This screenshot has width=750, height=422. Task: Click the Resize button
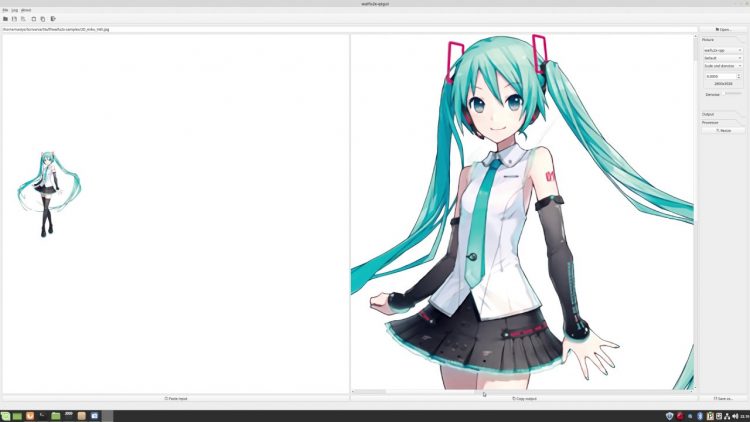(x=723, y=131)
